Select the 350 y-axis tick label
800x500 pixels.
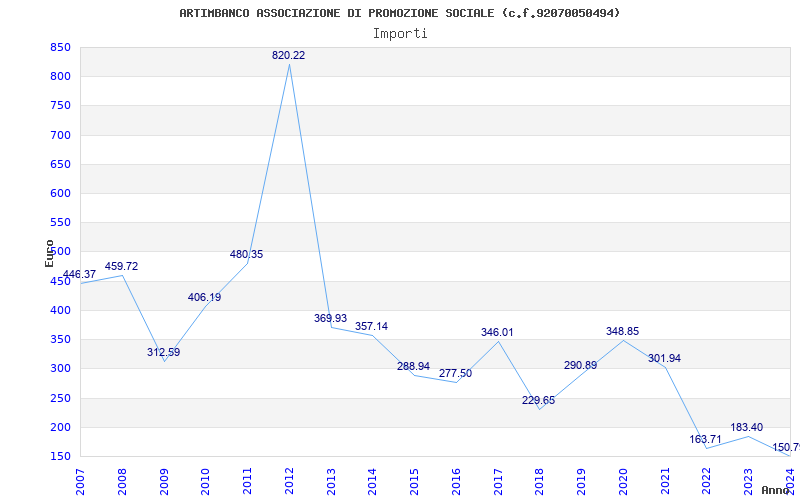60,339
